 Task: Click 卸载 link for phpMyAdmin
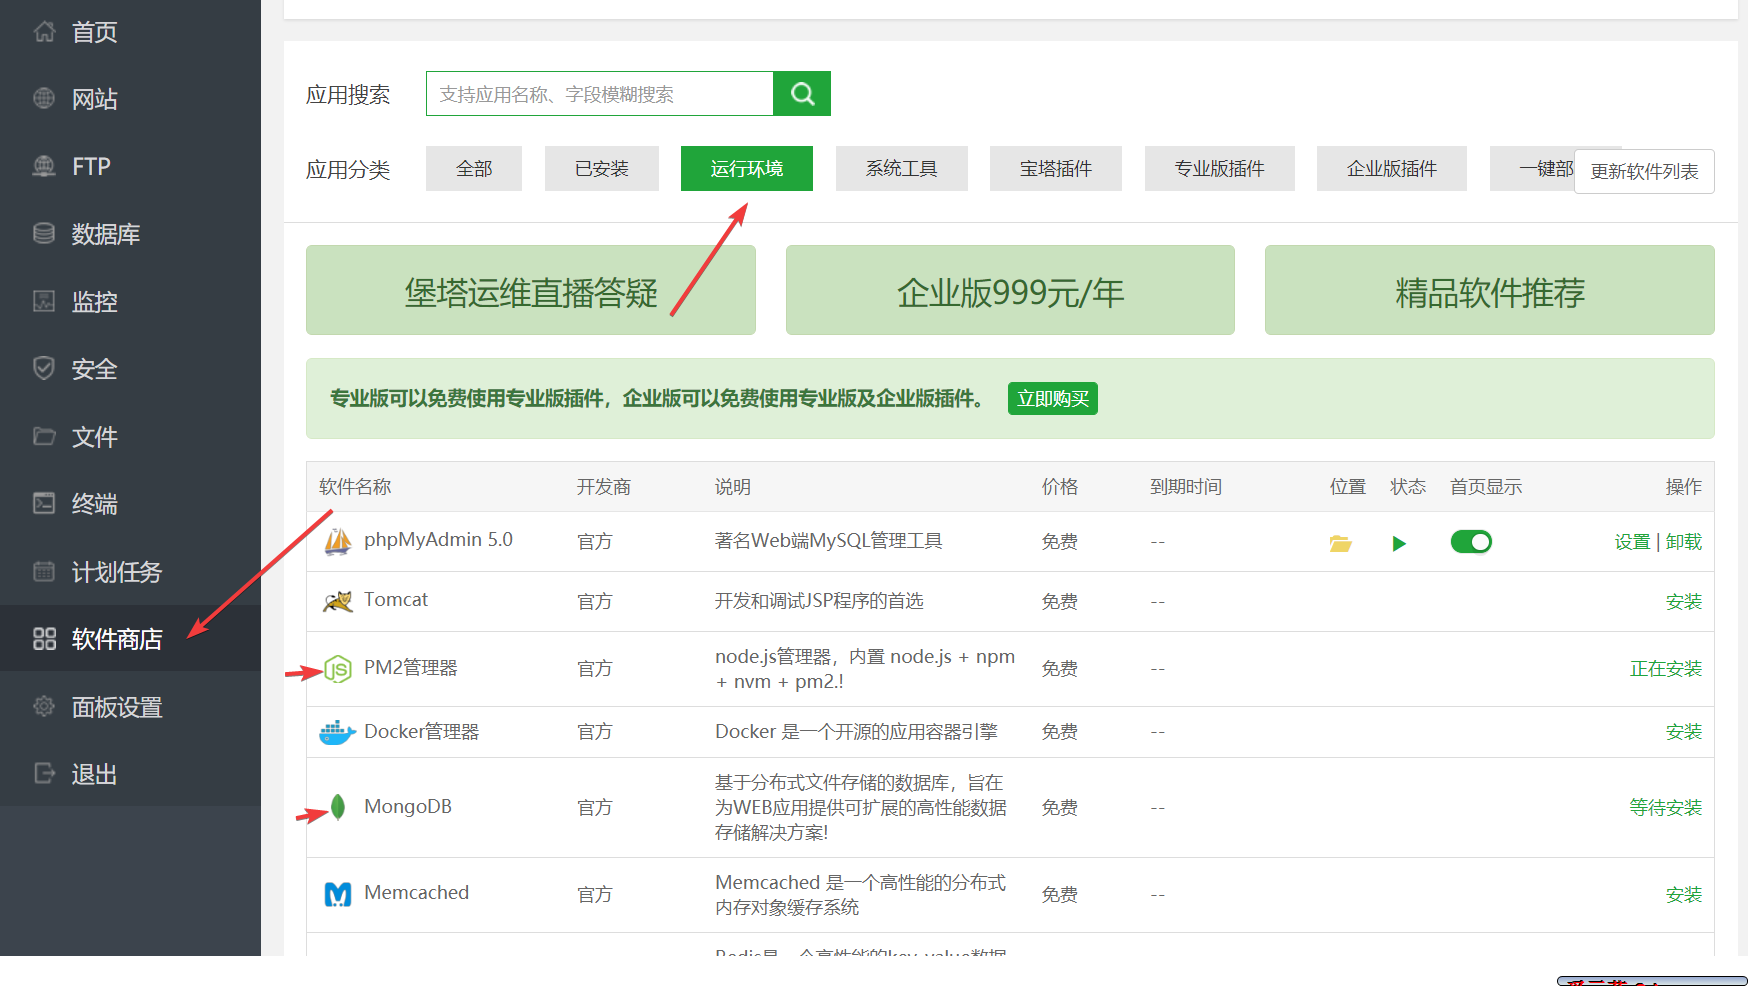1684,542
